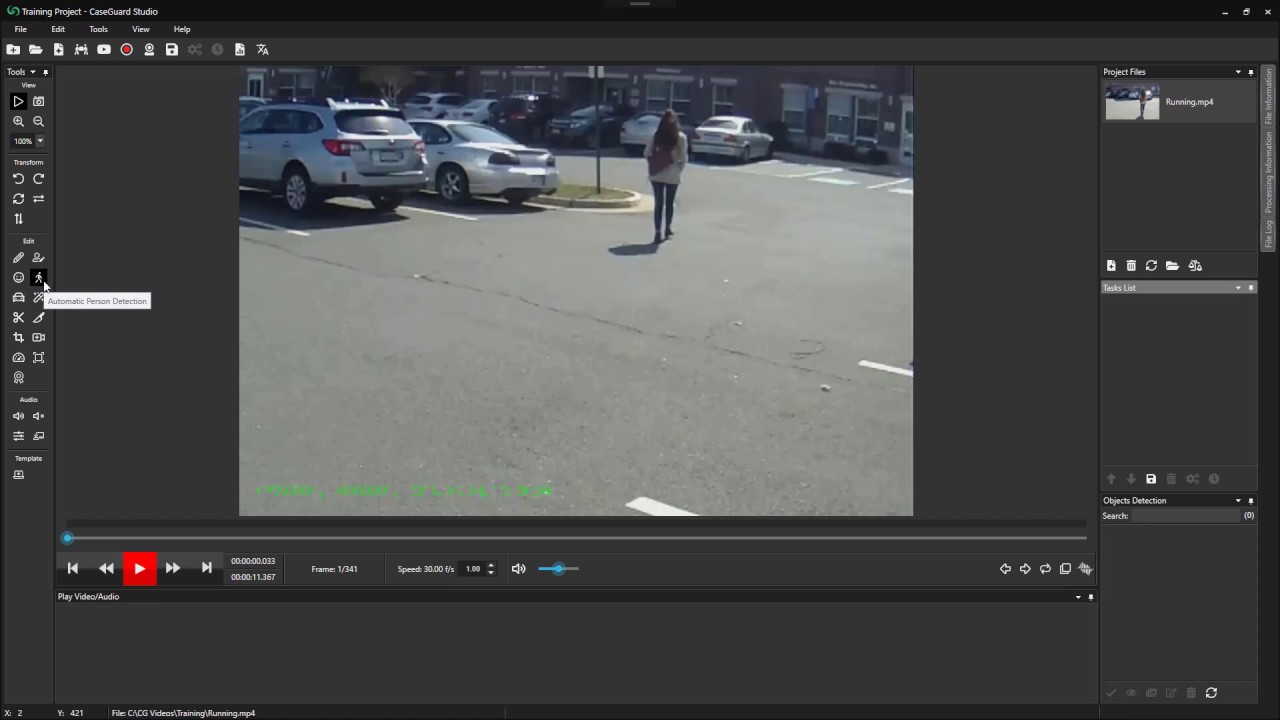This screenshot has height=720, width=1280.
Task: Click the flip horizontal arrows tool
Action: (x=39, y=199)
